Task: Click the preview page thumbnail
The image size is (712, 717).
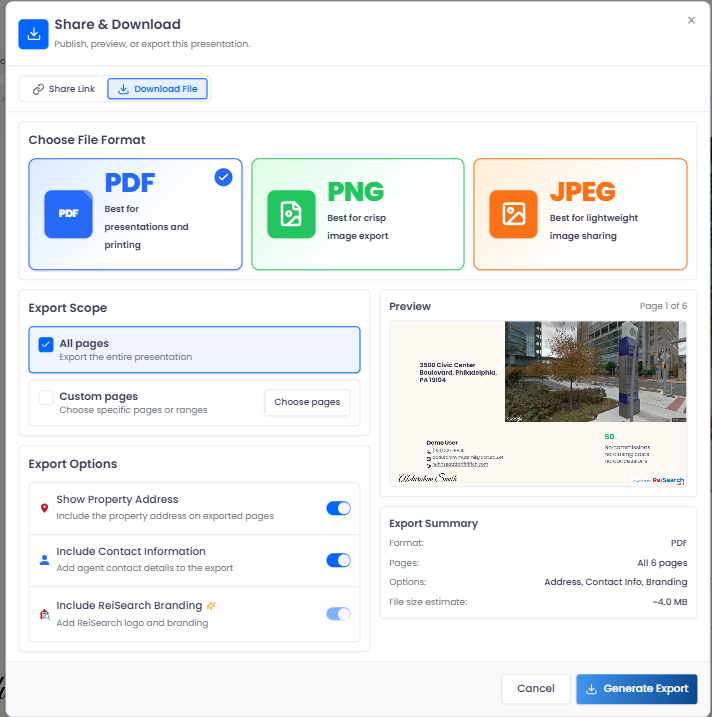Action: point(538,403)
